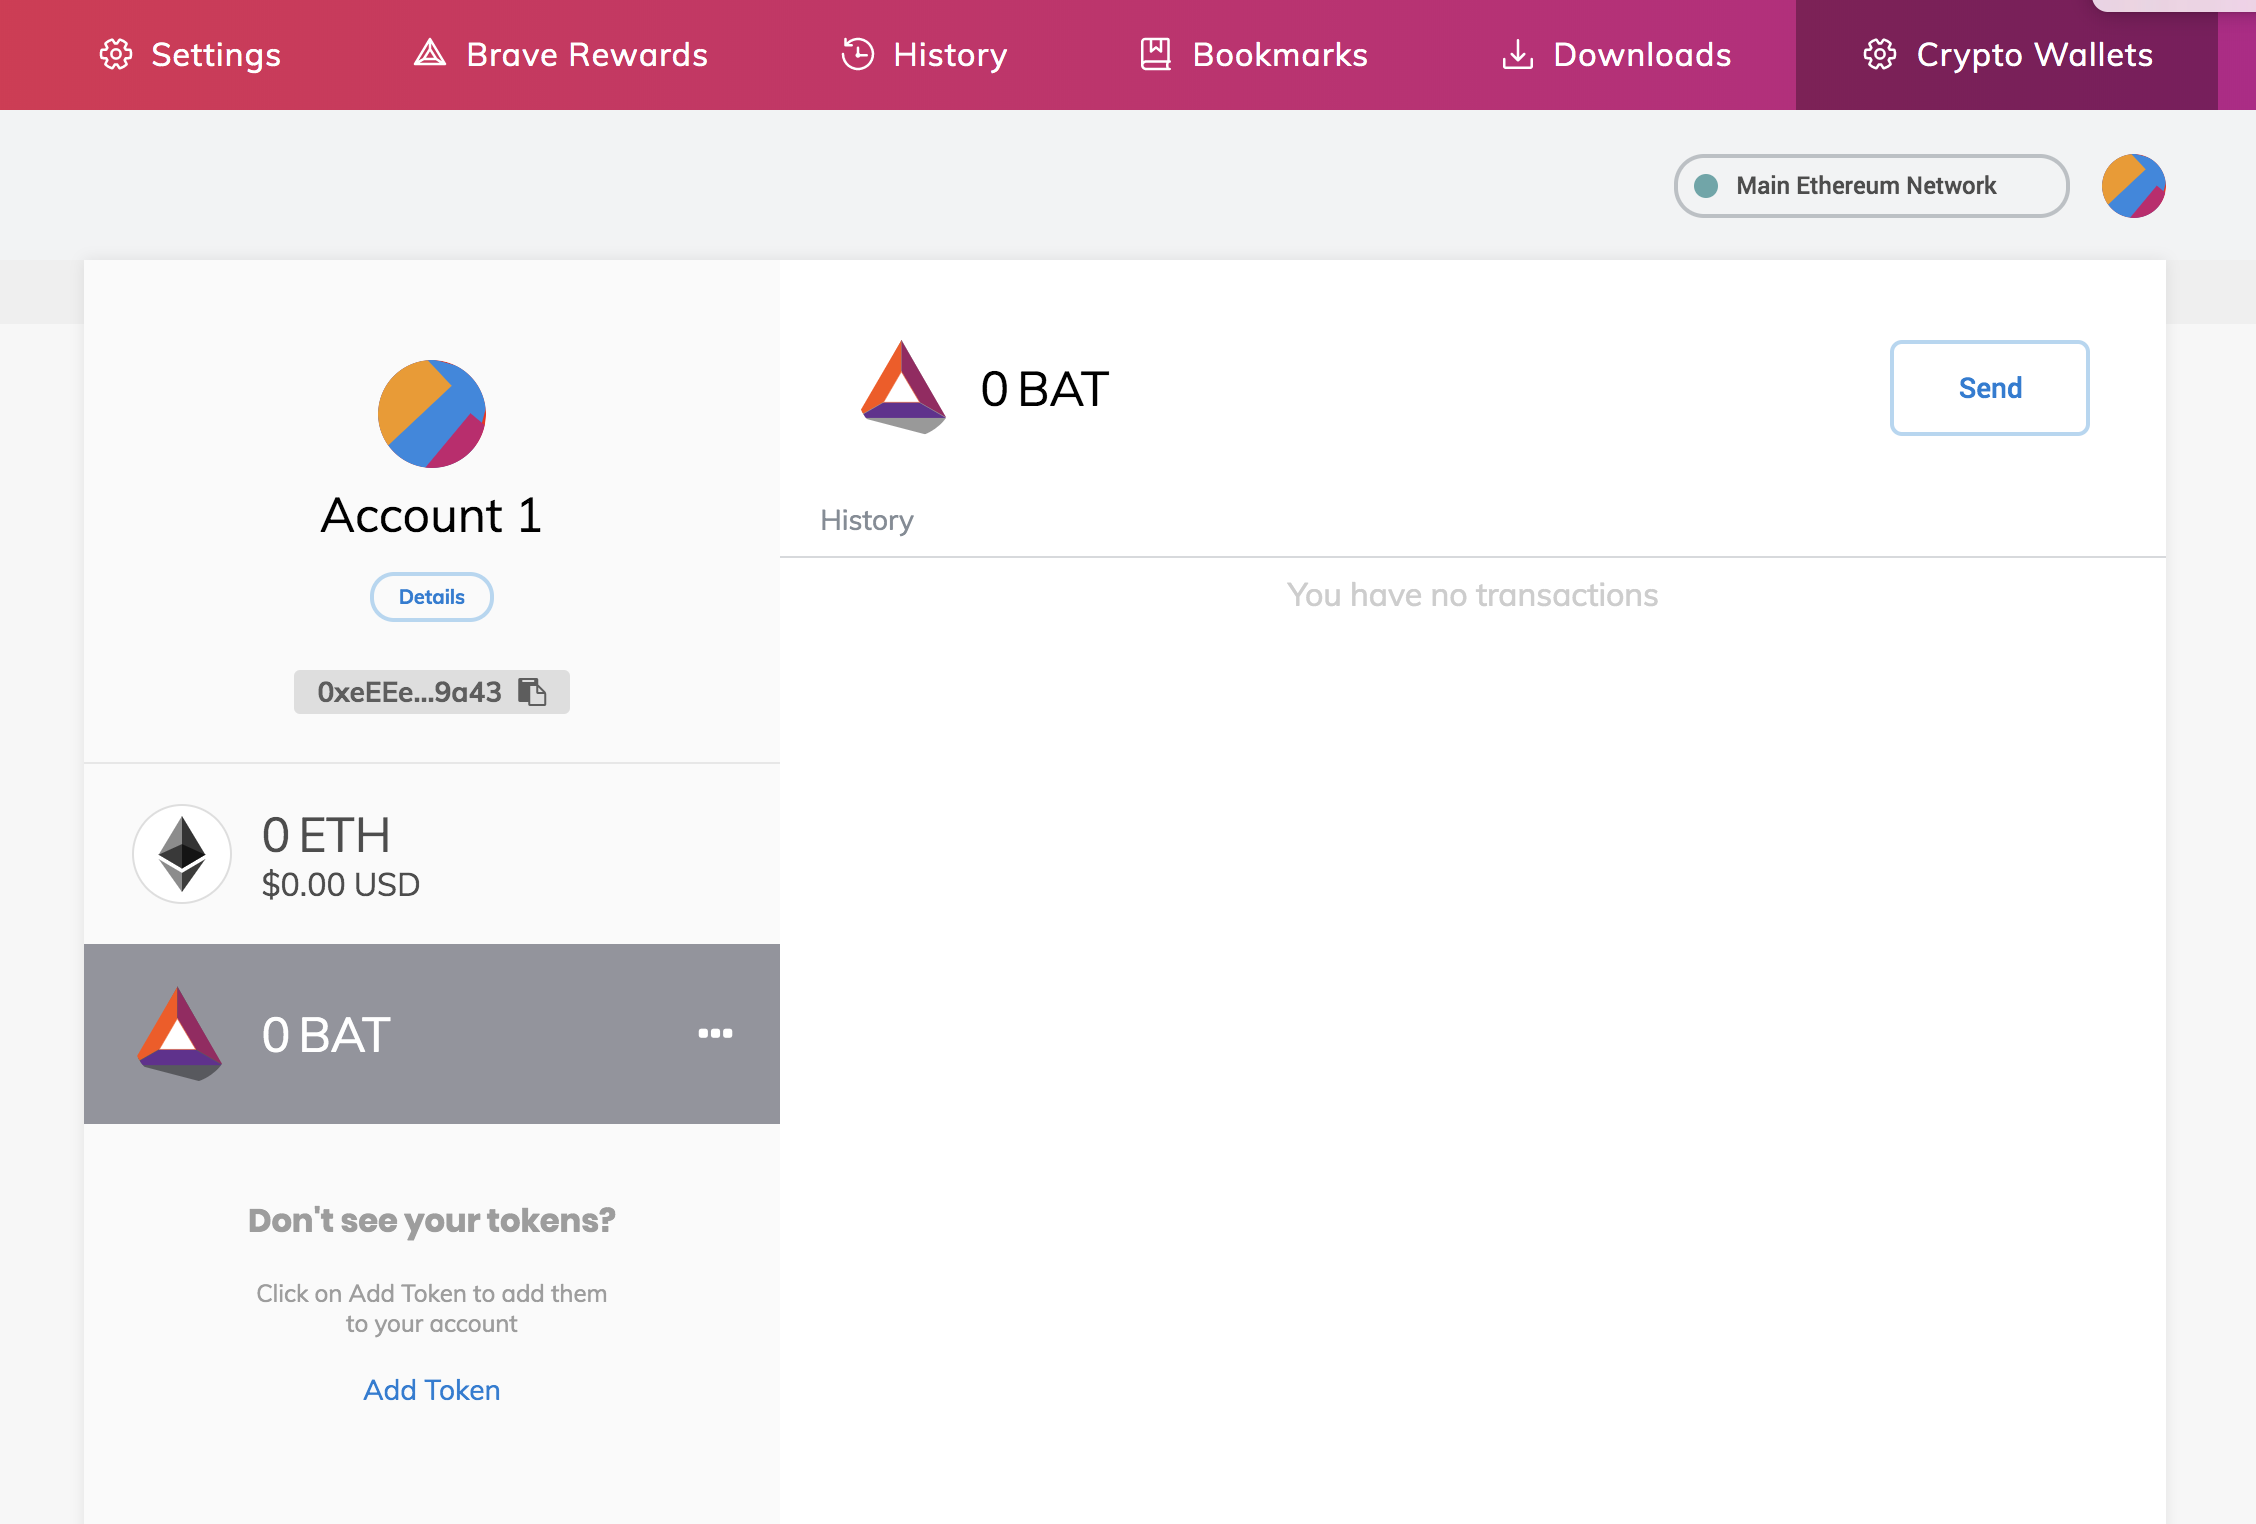
Task: Switch to the Bookmarks tab
Action: (x=1254, y=55)
